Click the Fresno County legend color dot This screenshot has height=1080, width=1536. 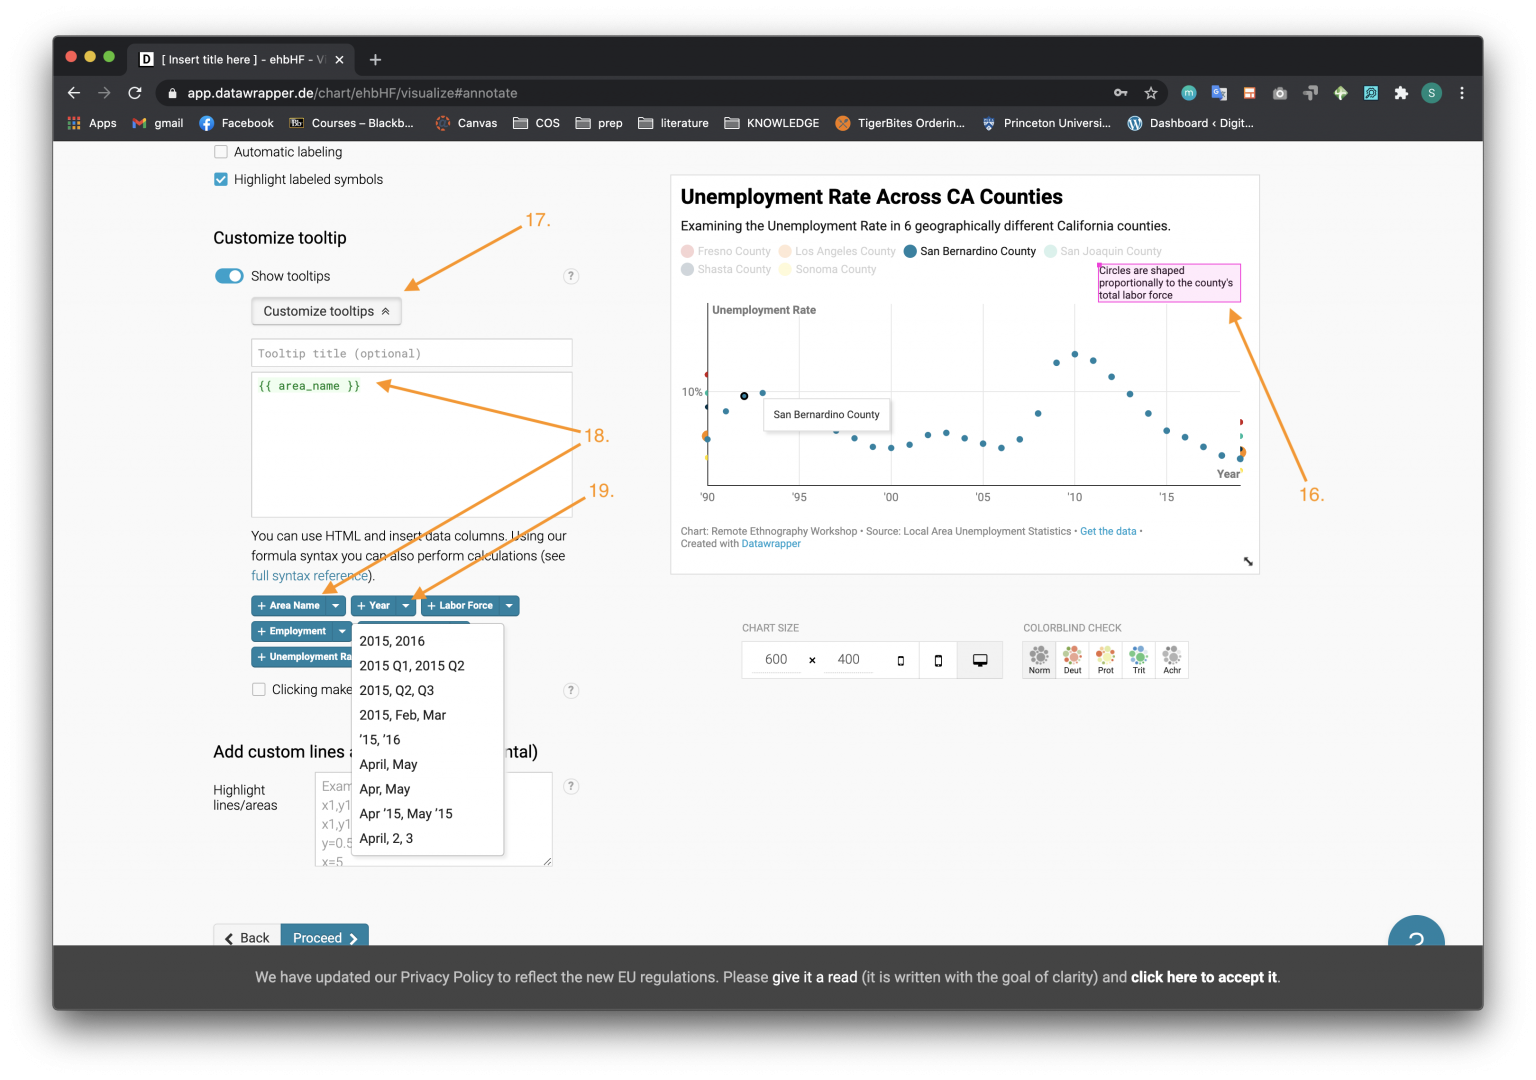point(687,251)
